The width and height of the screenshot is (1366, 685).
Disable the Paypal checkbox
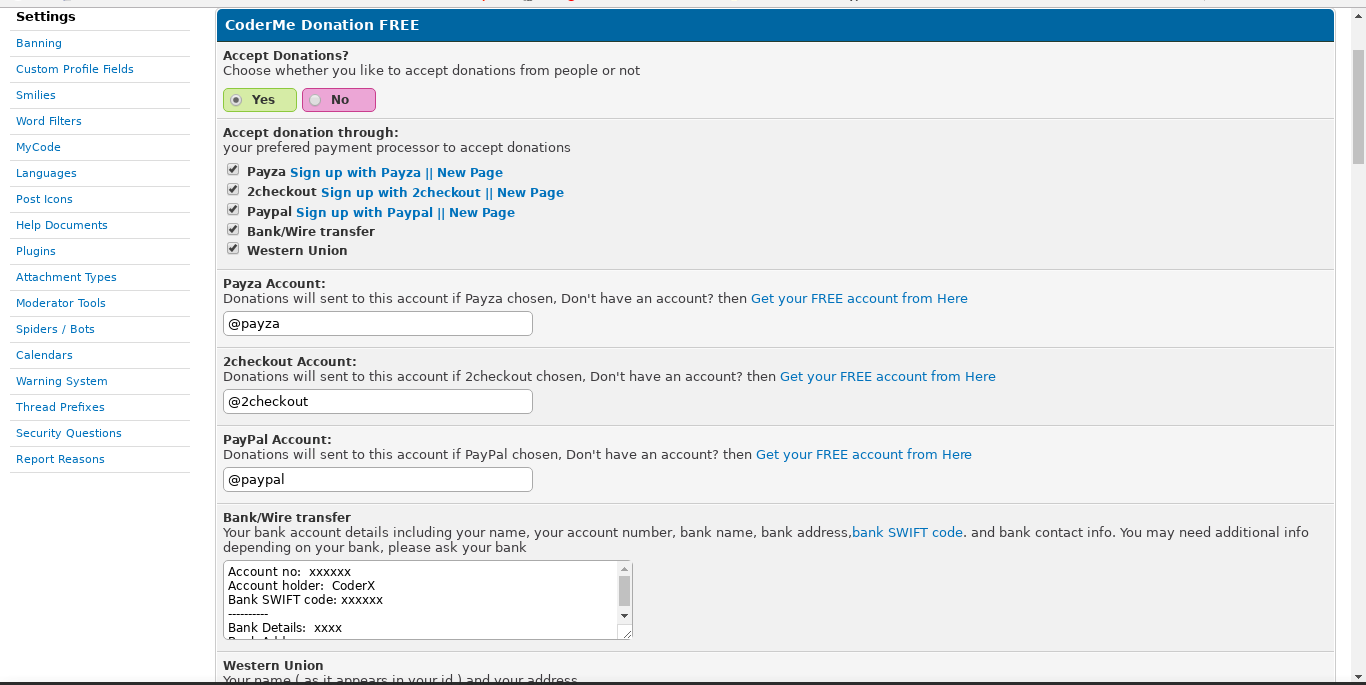click(x=233, y=210)
